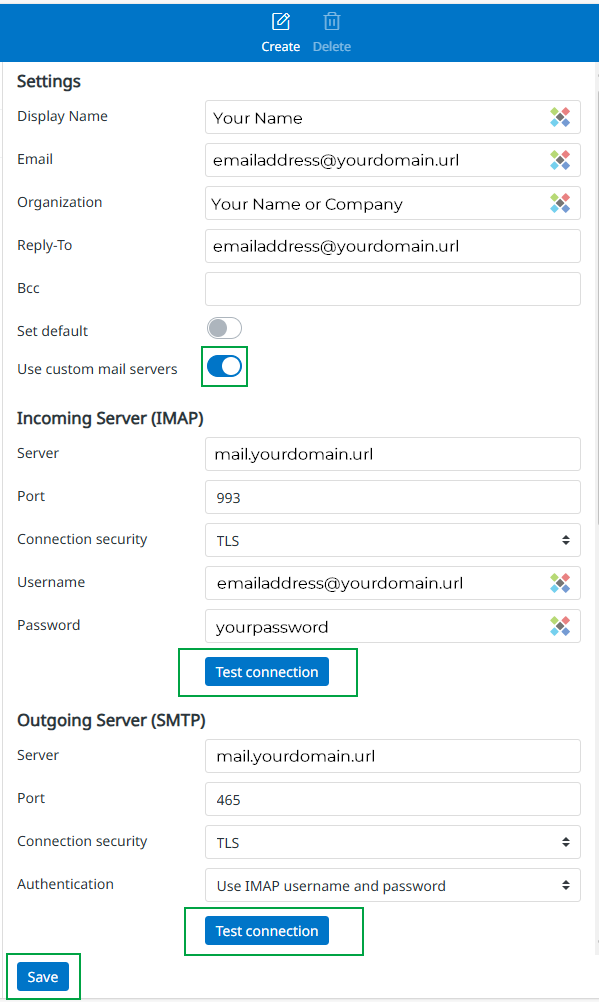599x1002 pixels.
Task: Enable the Set default toggle
Action: click(224, 328)
